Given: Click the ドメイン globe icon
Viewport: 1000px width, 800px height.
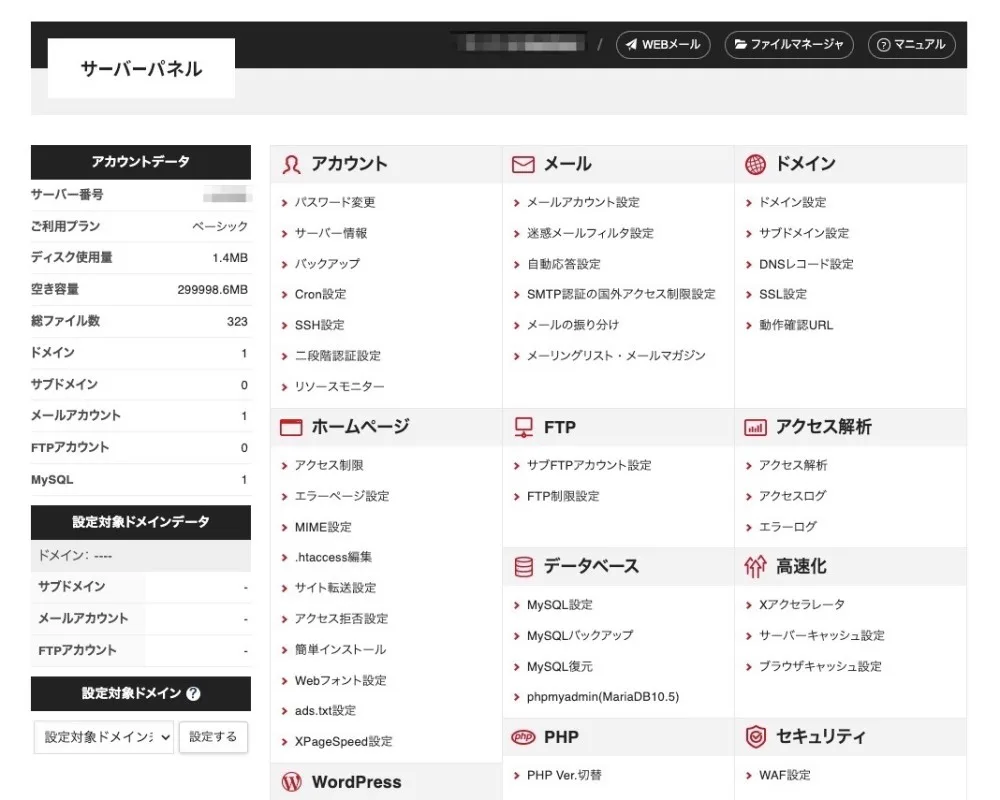Looking at the screenshot, I should point(755,165).
